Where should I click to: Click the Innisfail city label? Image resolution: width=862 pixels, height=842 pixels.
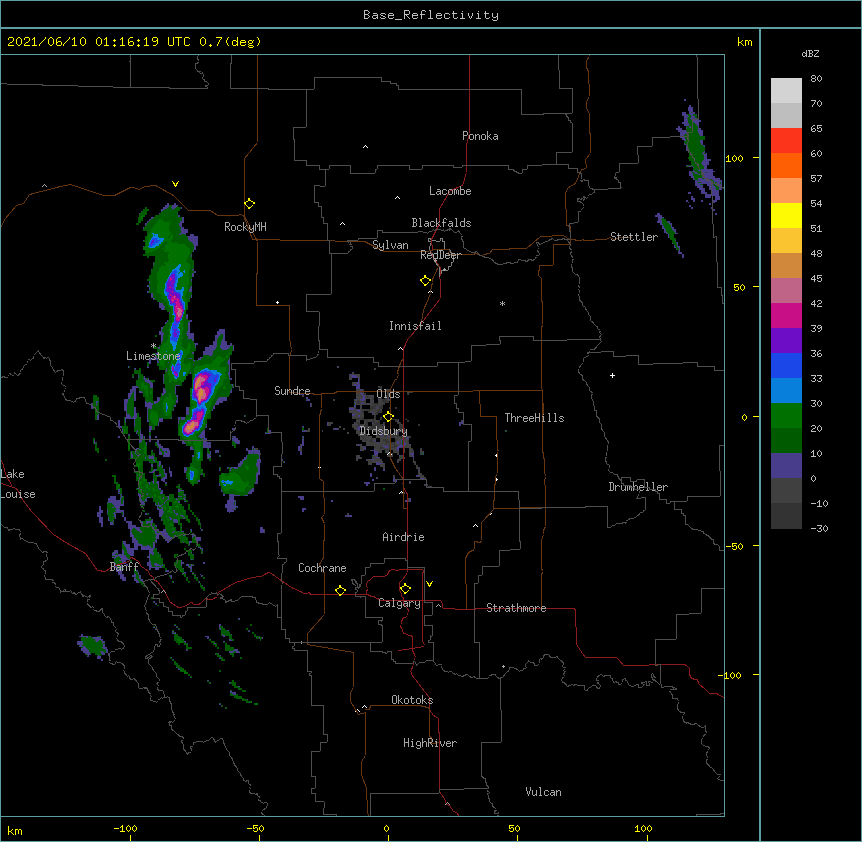(415, 326)
